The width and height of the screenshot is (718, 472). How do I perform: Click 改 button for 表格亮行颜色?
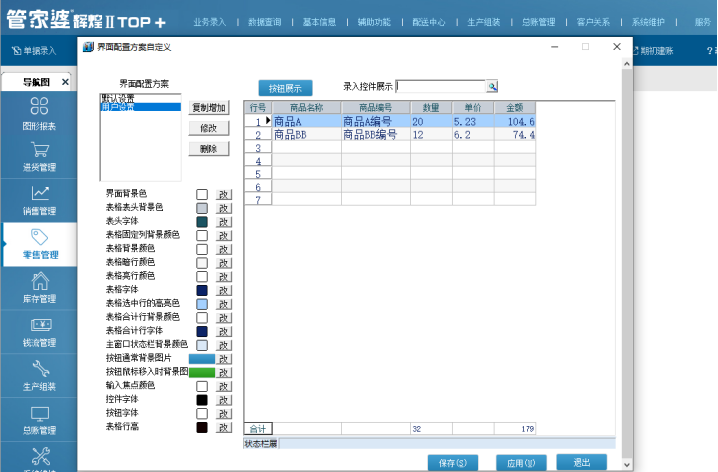click(224, 277)
